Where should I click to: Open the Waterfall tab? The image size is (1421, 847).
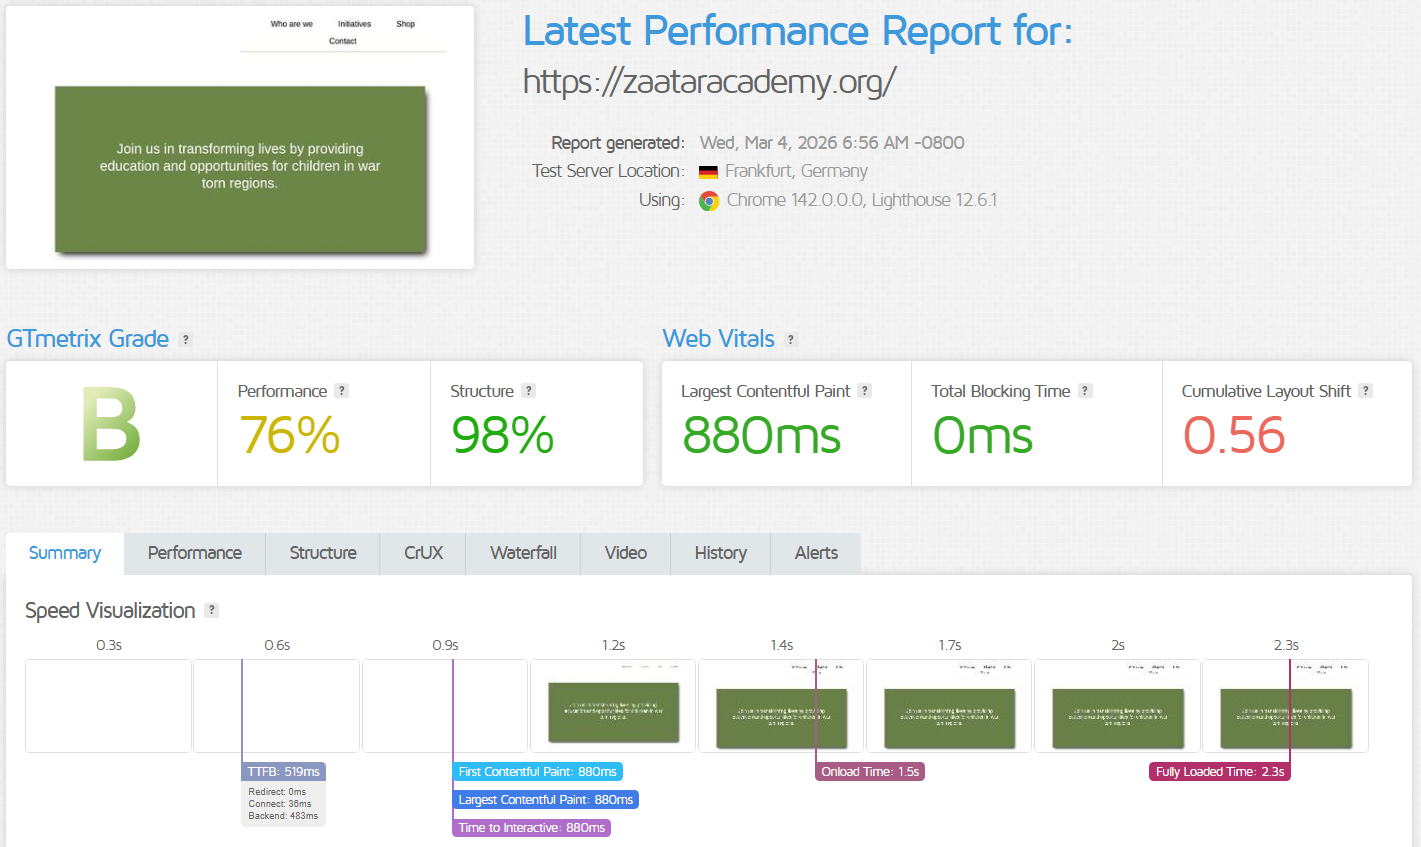[523, 553]
